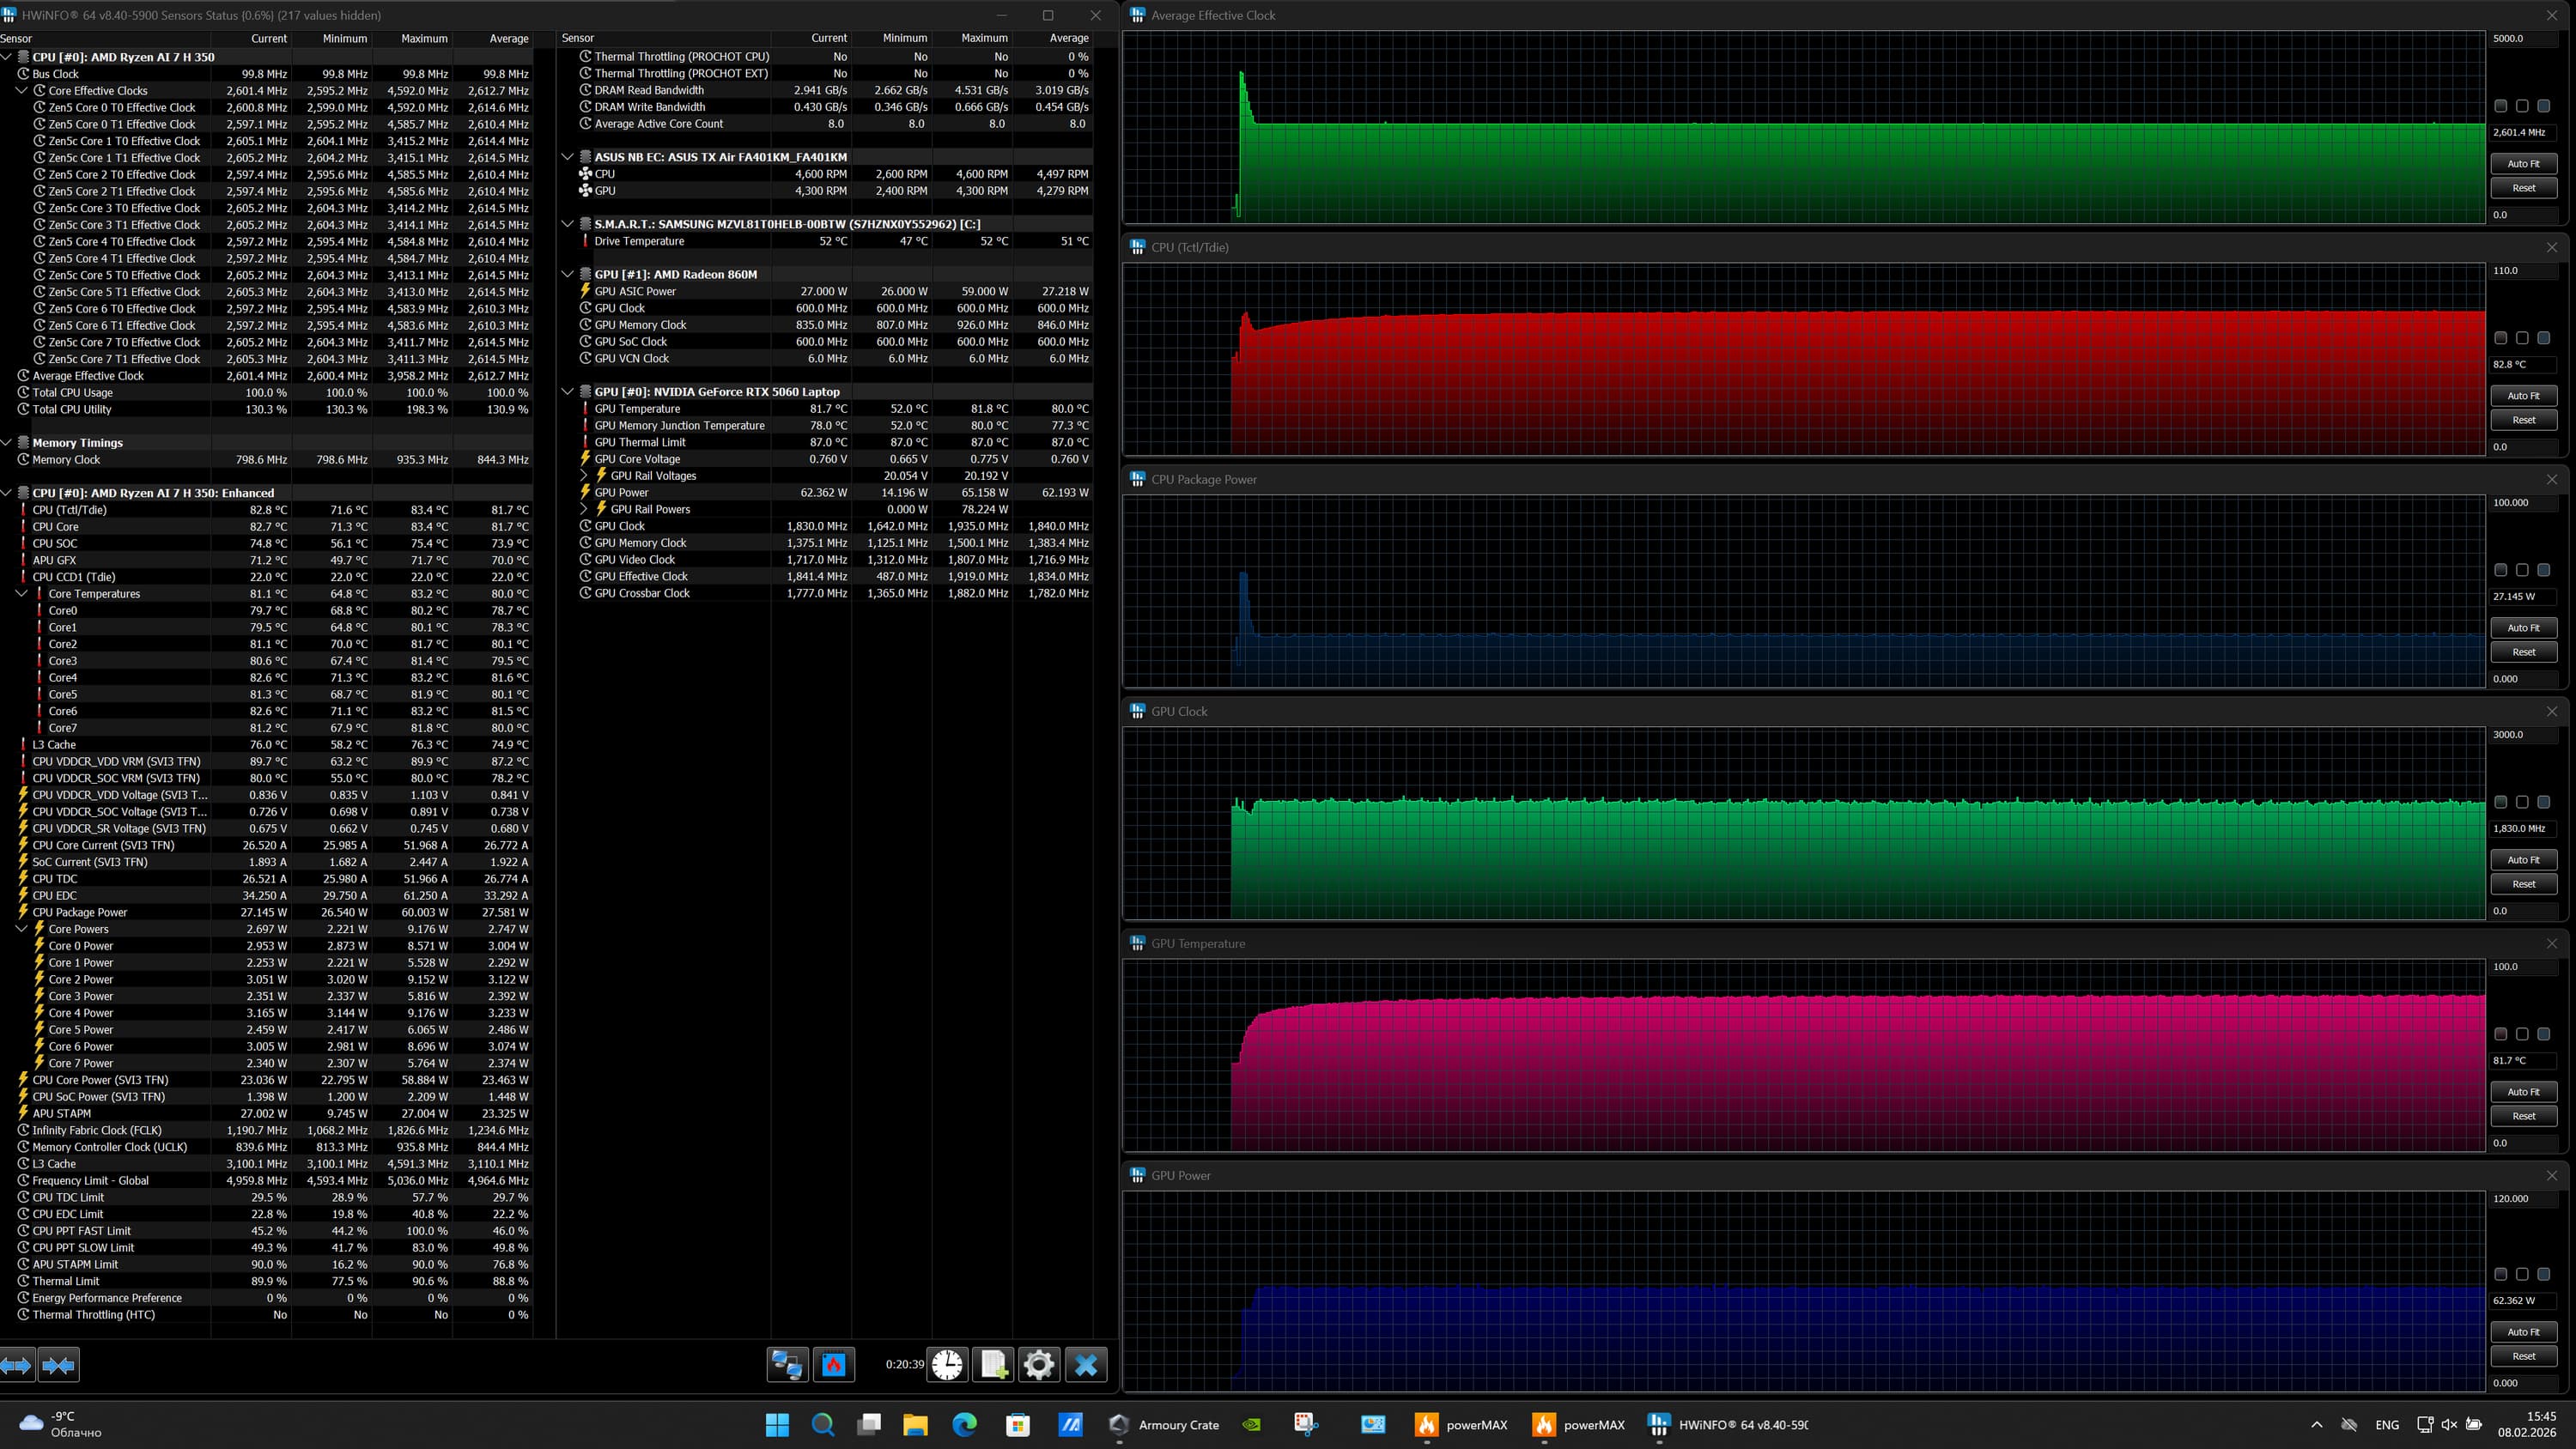Open the remote network connection icon
The height and width of the screenshot is (1449, 2576).
787,1365
